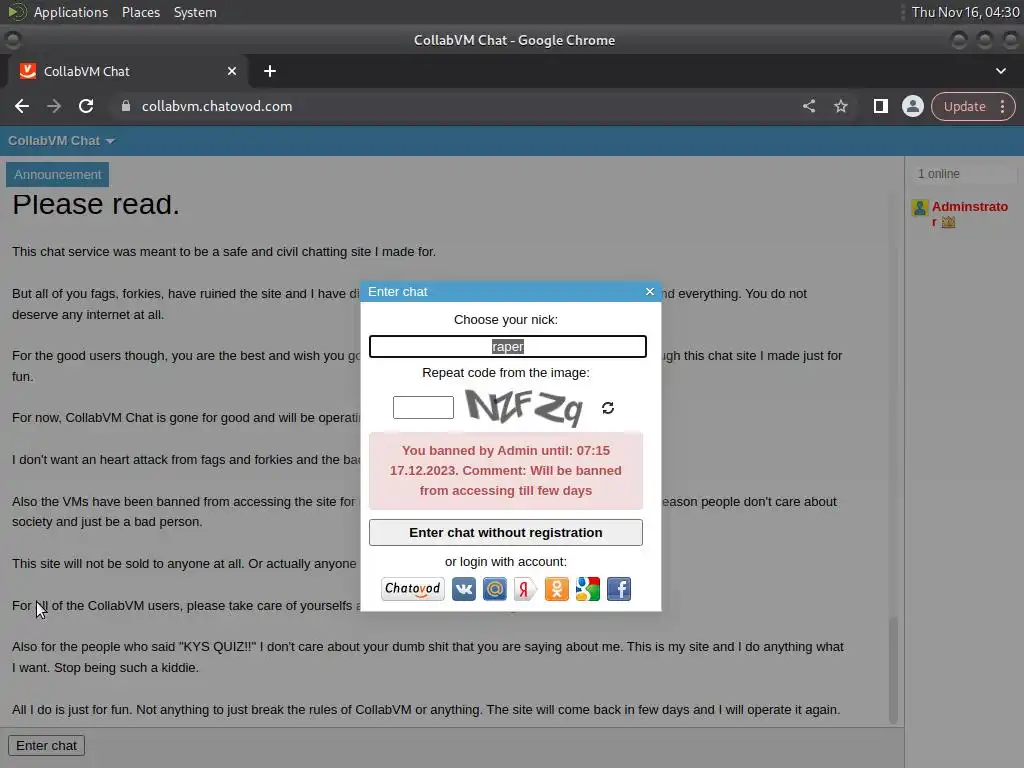Click the Applications menu arrow icon
This screenshot has height=768, width=1024.
[17, 12]
